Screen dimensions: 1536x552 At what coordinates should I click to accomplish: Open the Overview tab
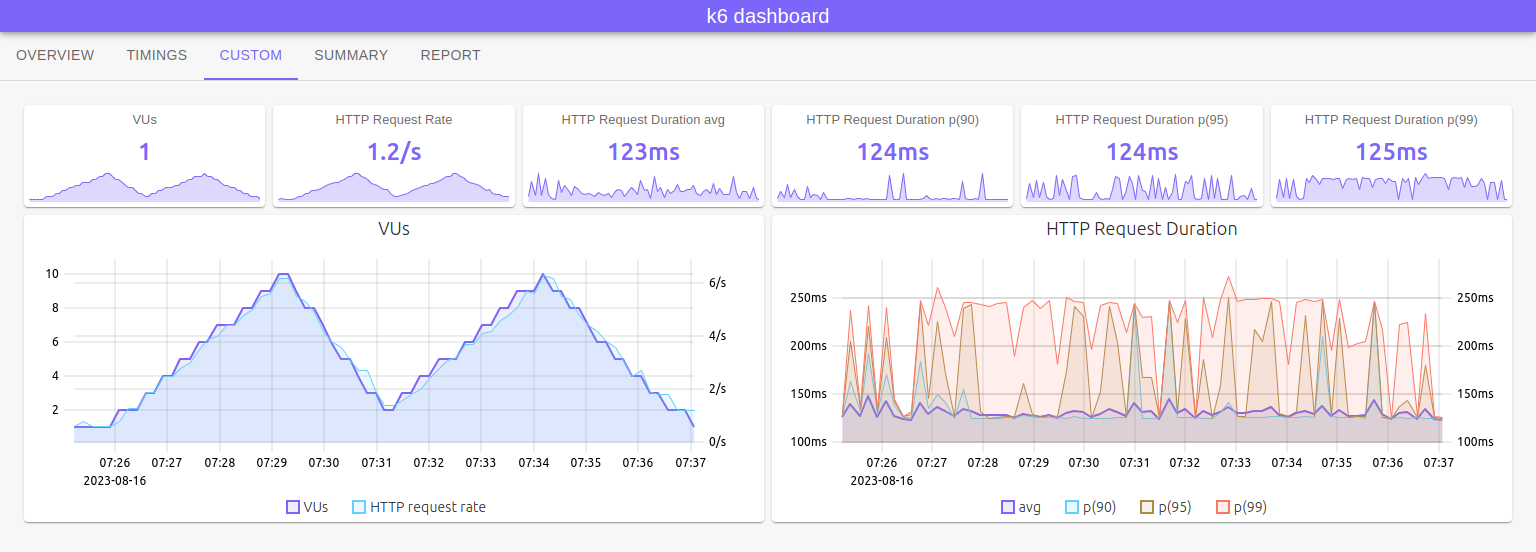click(x=55, y=56)
